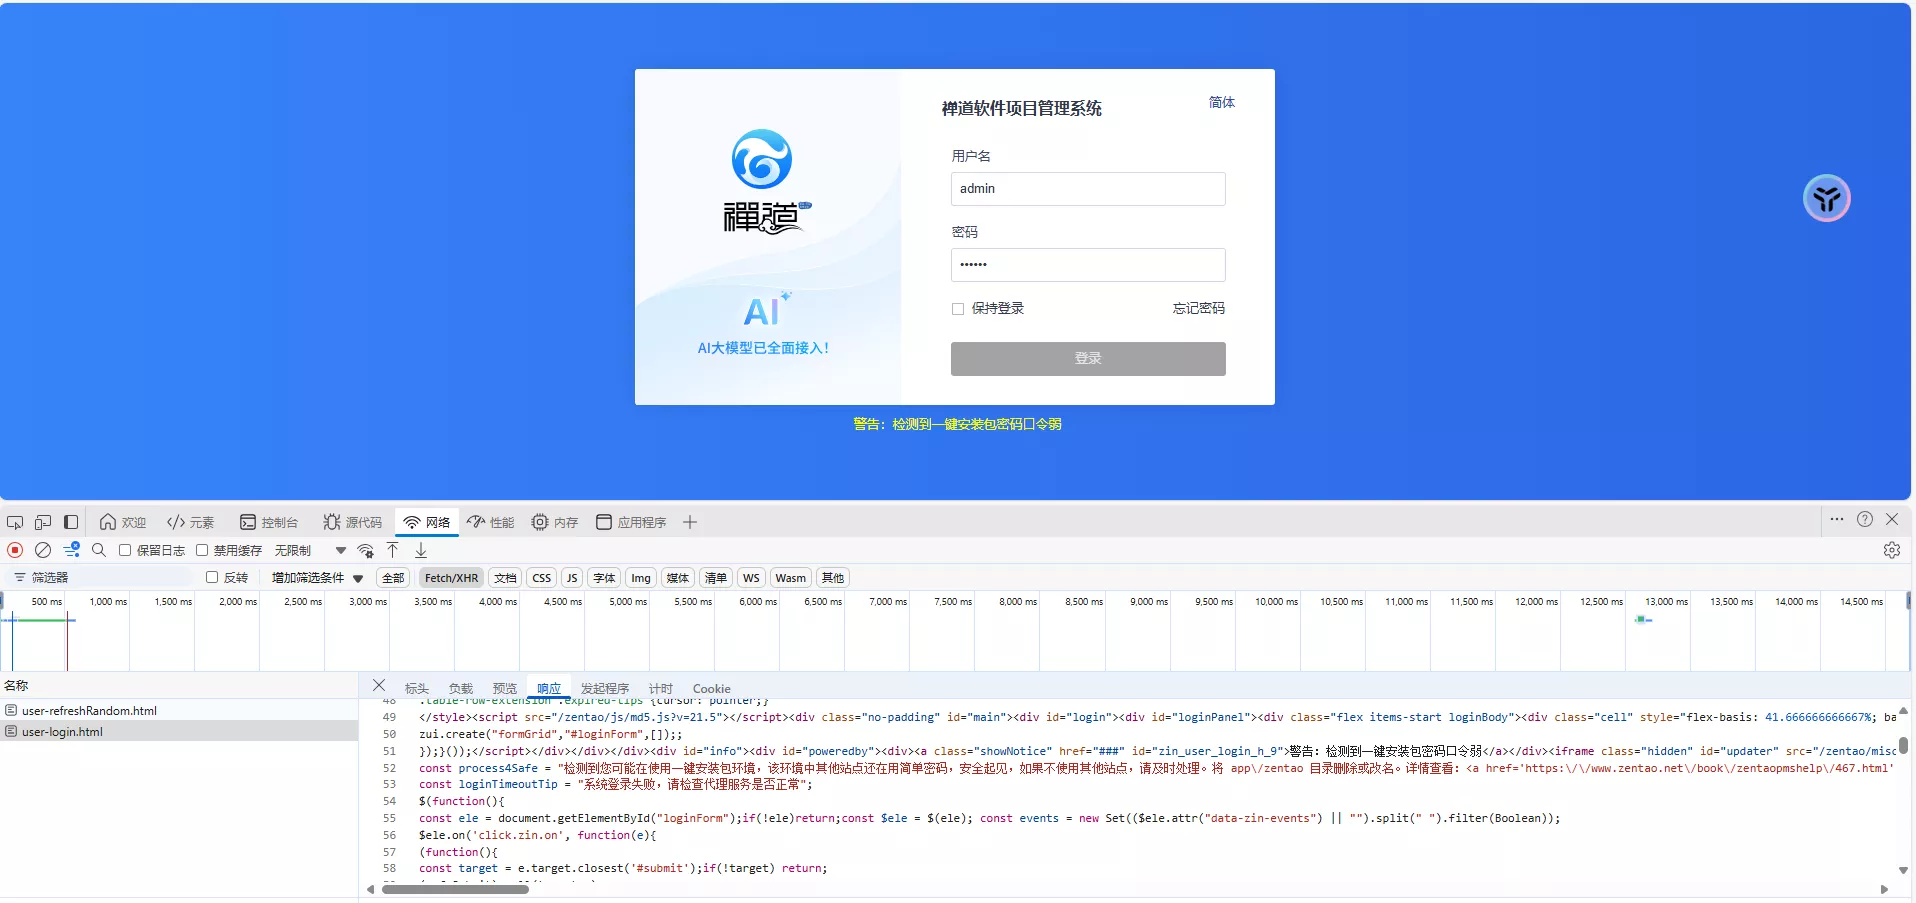Open the 响应 response tab
1916x903 pixels.
[548, 688]
